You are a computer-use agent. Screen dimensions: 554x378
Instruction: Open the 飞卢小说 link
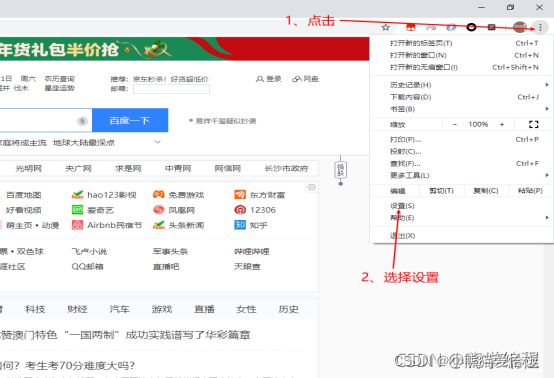click(89, 252)
